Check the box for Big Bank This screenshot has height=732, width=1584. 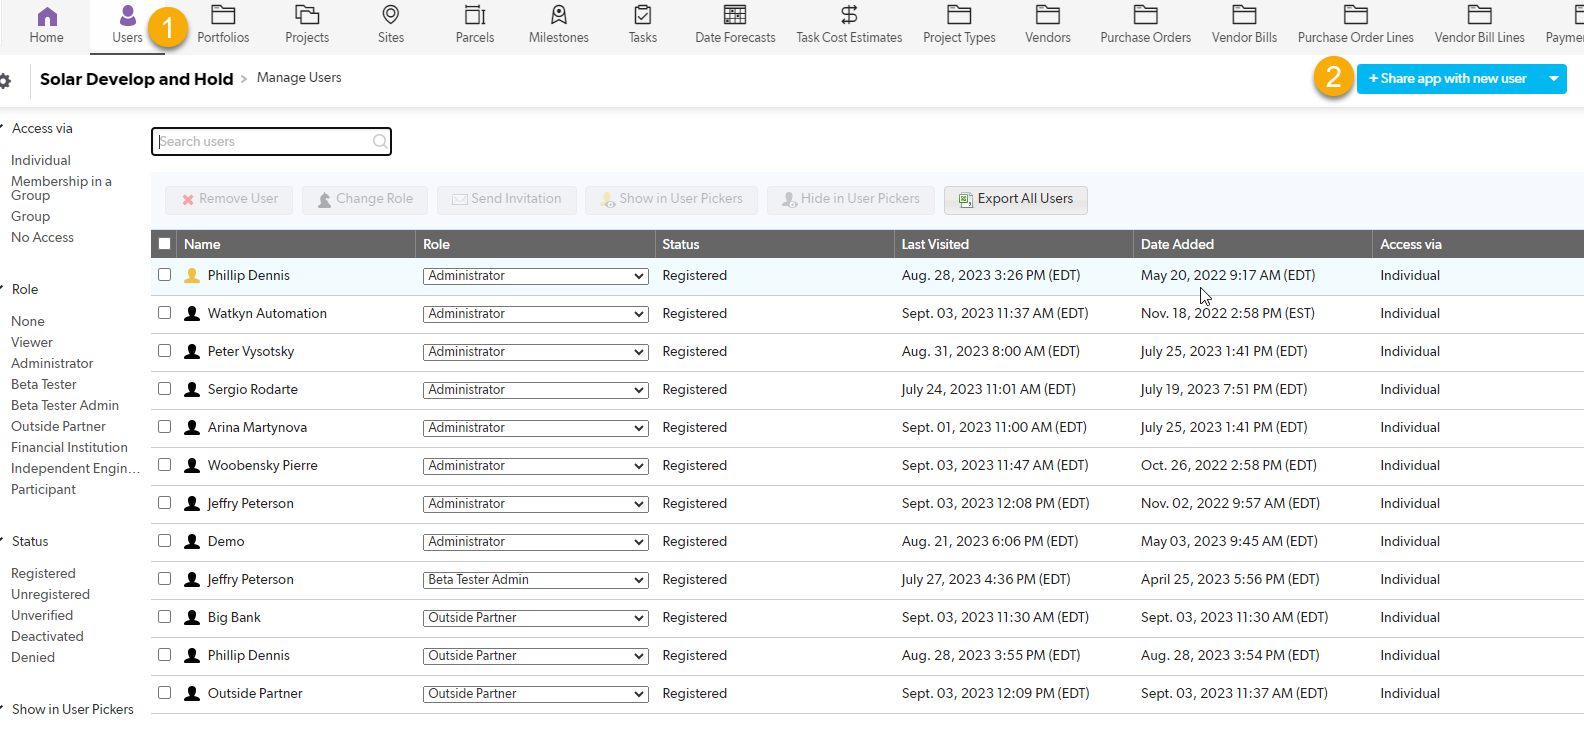pyautogui.click(x=165, y=617)
